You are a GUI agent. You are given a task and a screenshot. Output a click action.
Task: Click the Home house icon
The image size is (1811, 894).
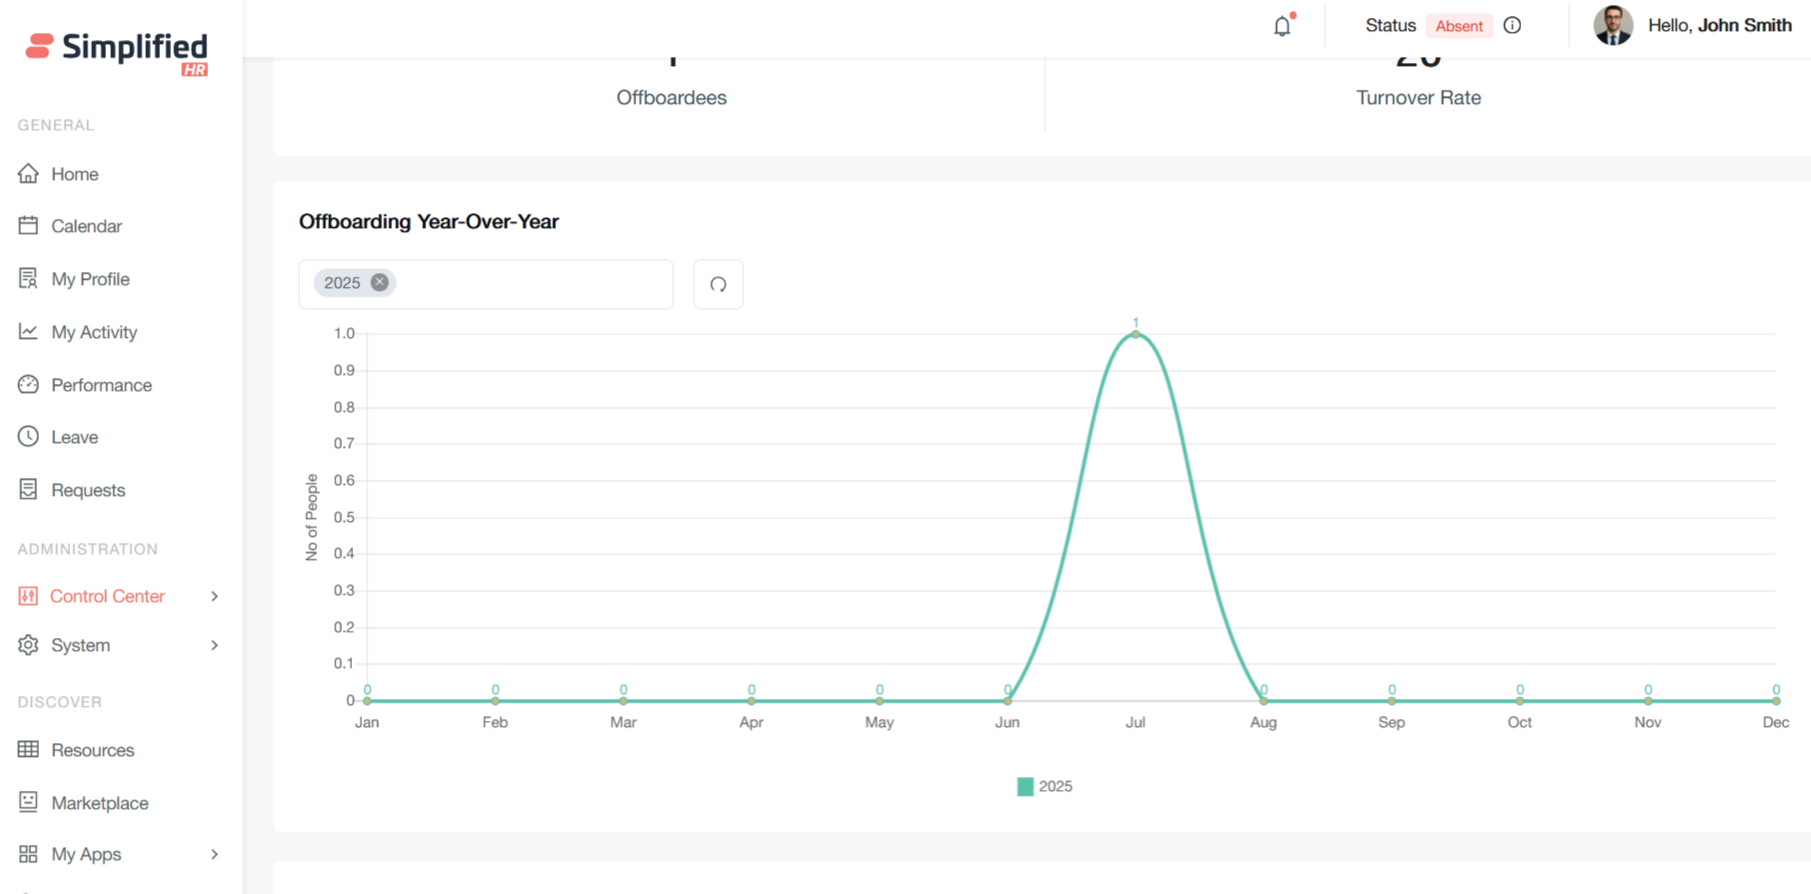tap(28, 174)
